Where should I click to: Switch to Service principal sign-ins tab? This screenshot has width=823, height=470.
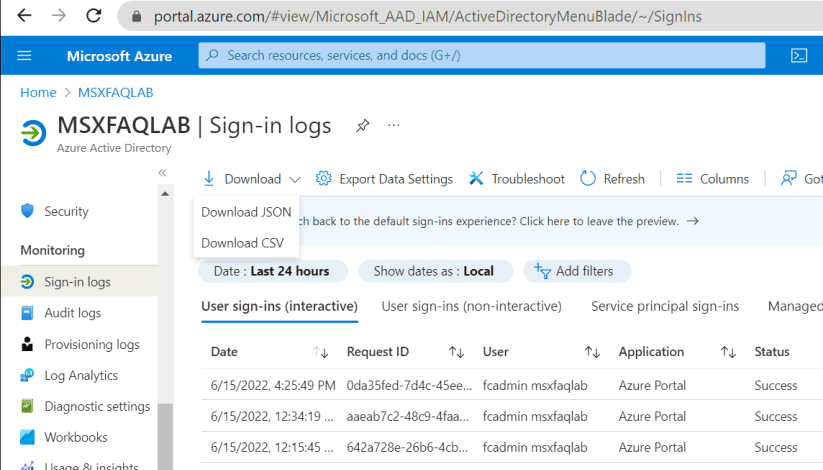pos(665,306)
